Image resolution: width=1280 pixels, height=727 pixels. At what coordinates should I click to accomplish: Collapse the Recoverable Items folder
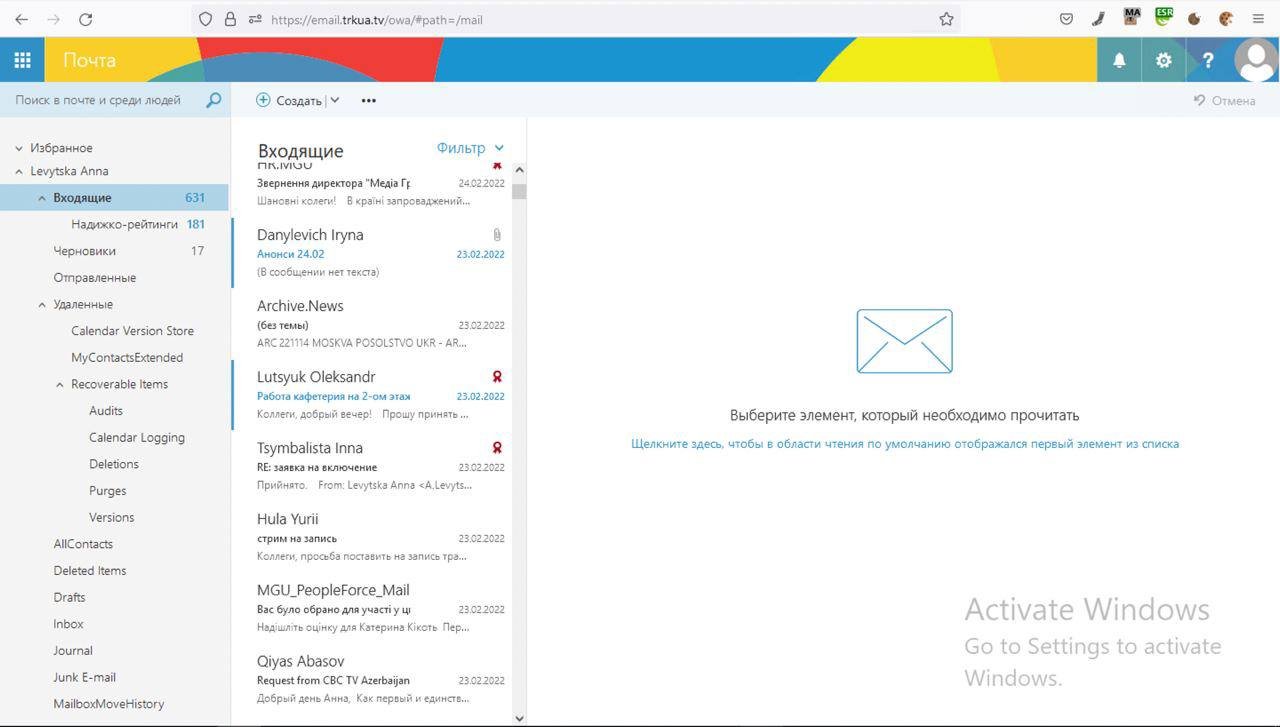point(60,384)
